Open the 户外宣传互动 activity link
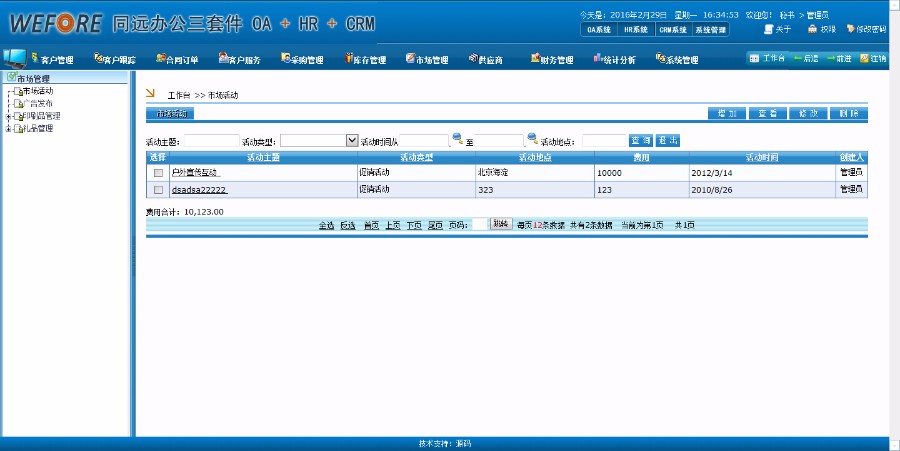The height and width of the screenshot is (451, 900). (196, 173)
